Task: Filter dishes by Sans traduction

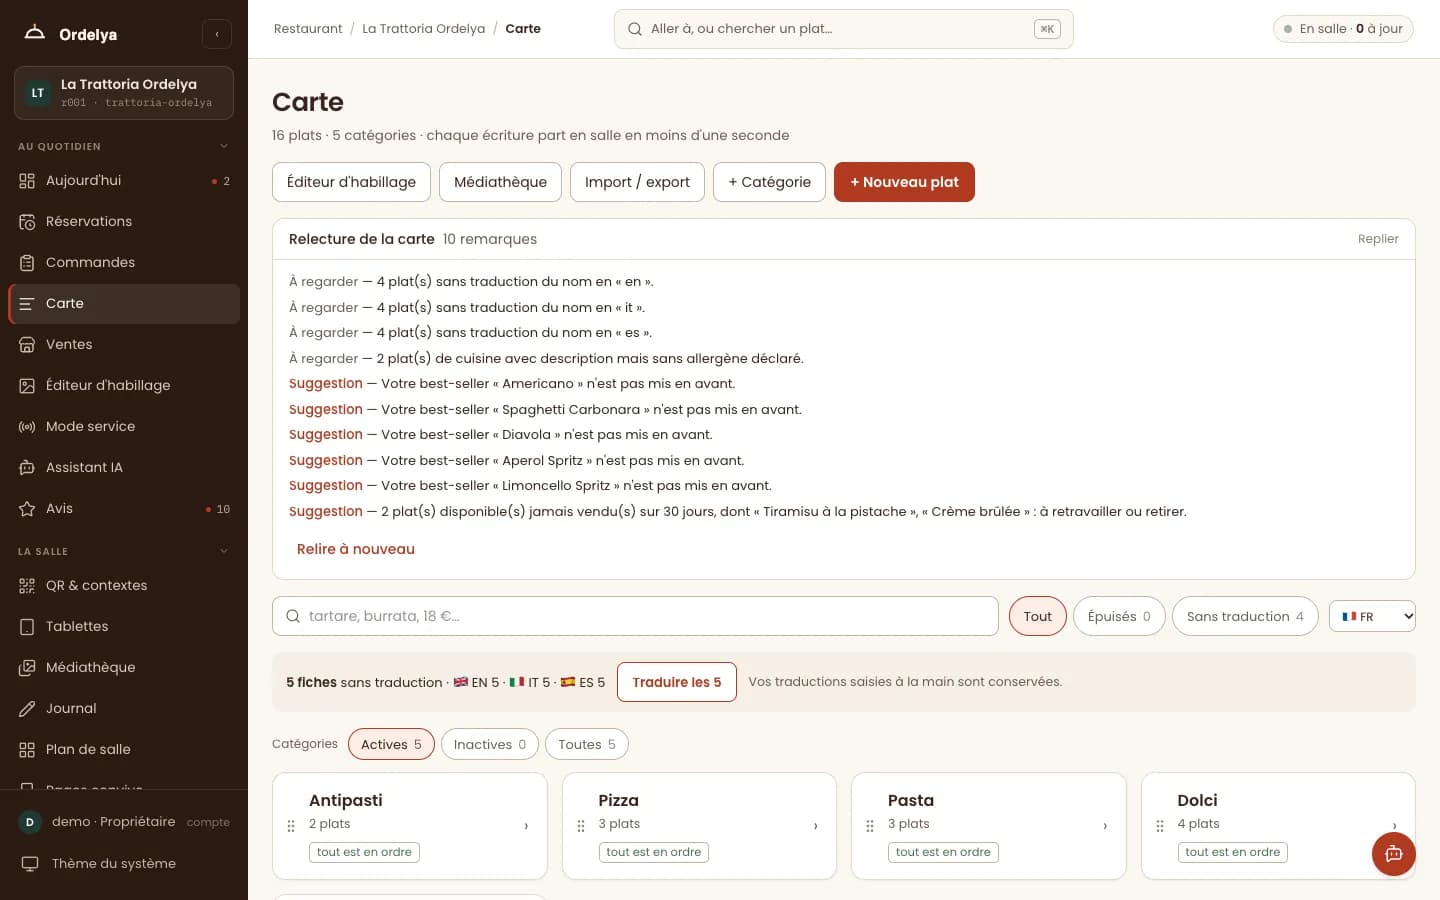Action: click(x=1245, y=616)
